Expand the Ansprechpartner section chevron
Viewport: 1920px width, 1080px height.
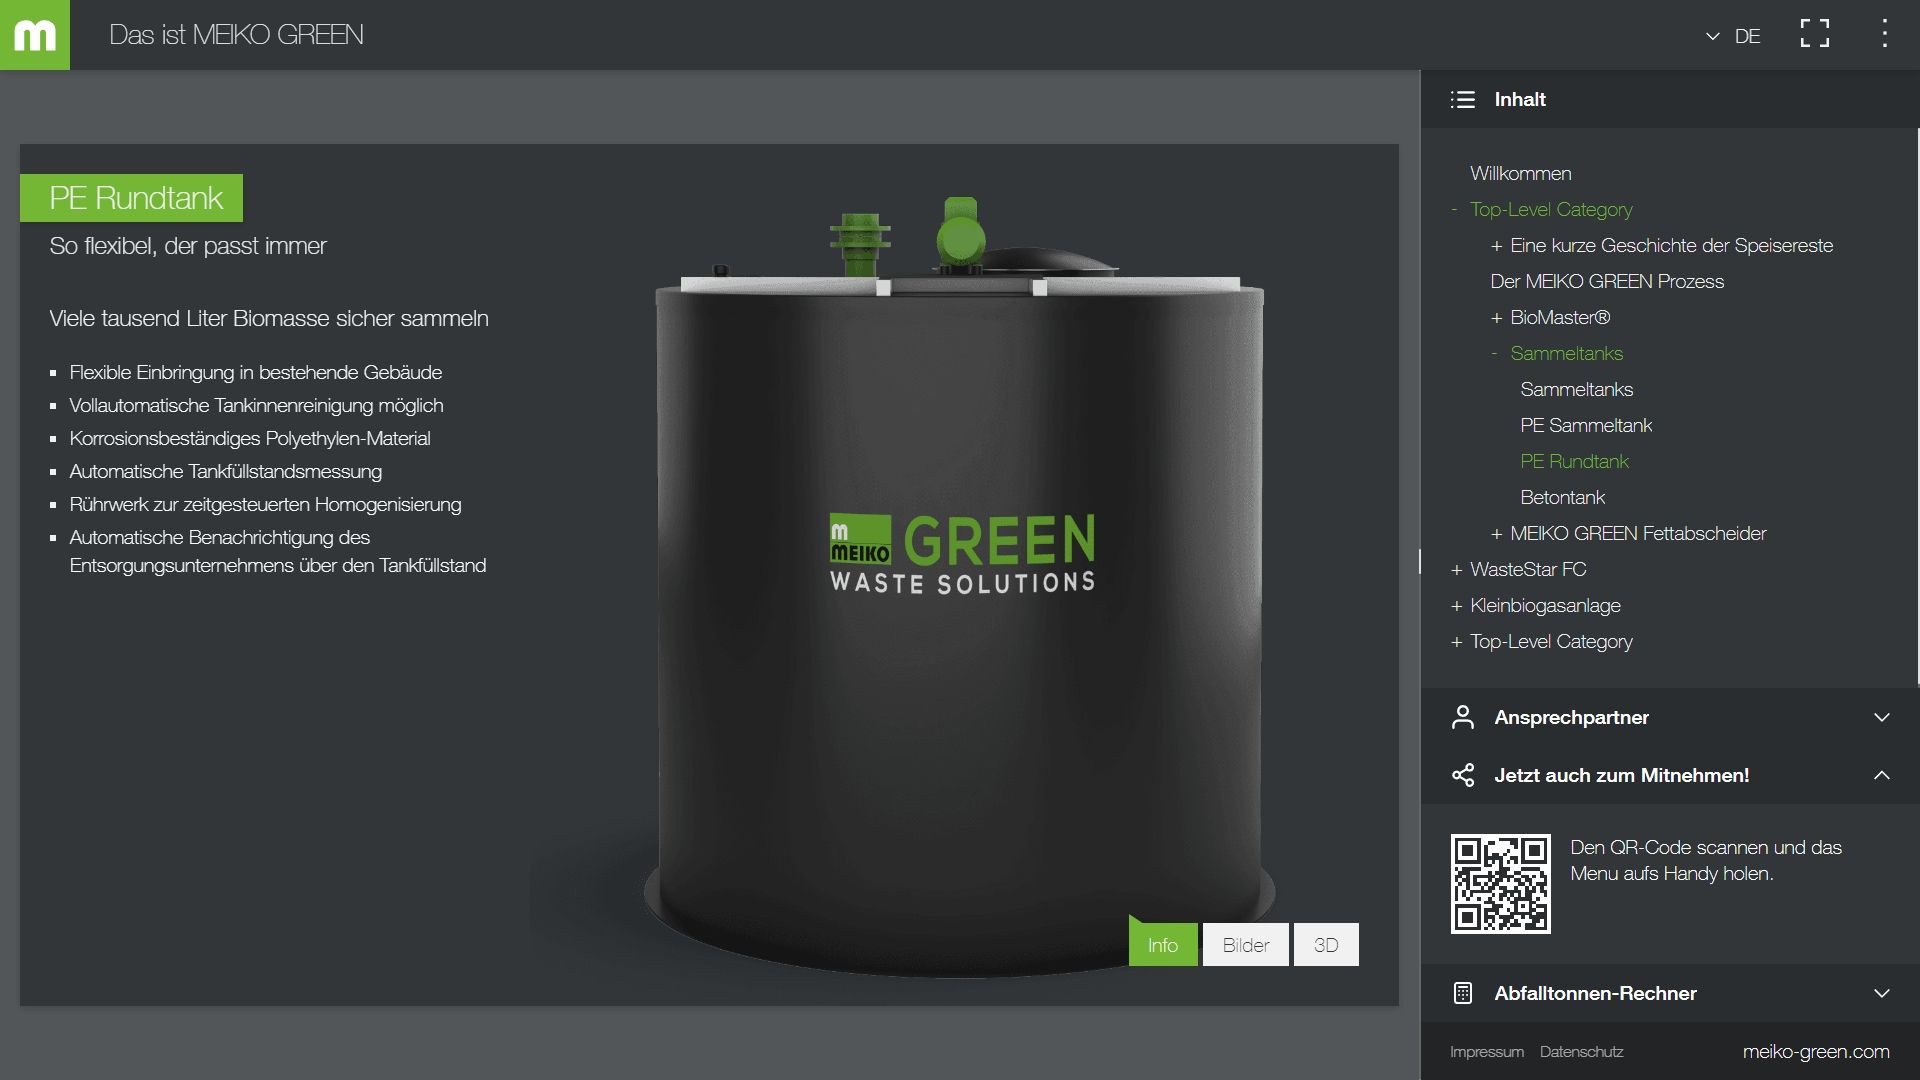[1881, 717]
